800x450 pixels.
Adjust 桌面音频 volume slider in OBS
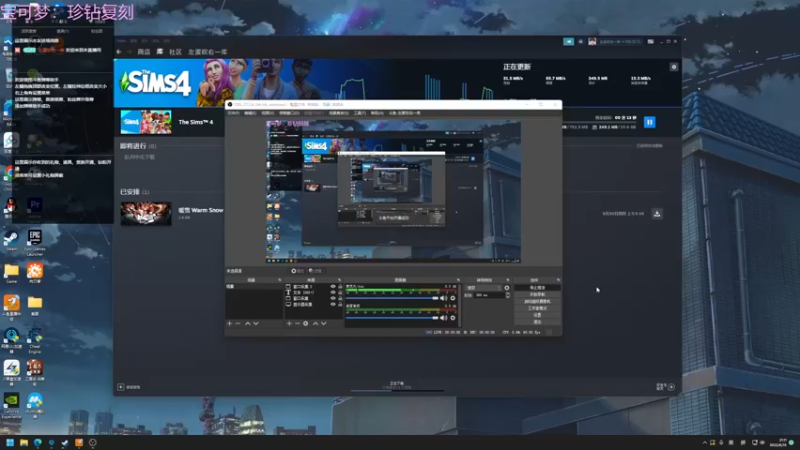392,318
